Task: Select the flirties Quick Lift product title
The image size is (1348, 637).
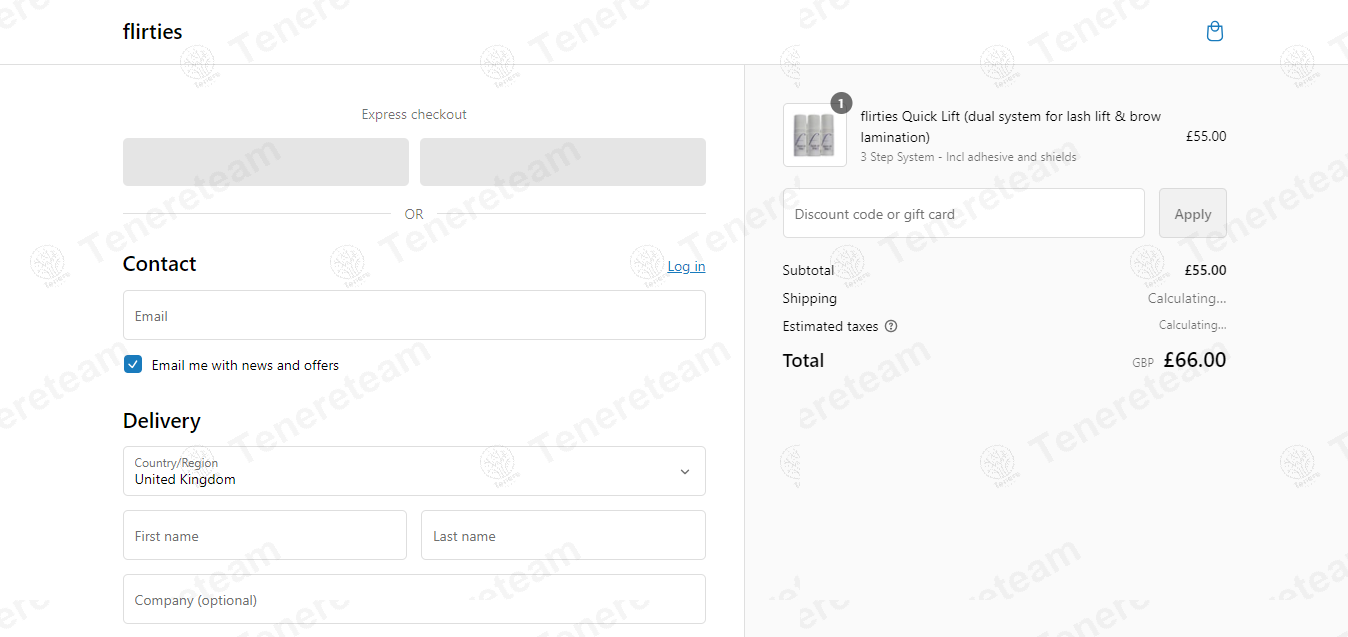Action: coord(1011,126)
